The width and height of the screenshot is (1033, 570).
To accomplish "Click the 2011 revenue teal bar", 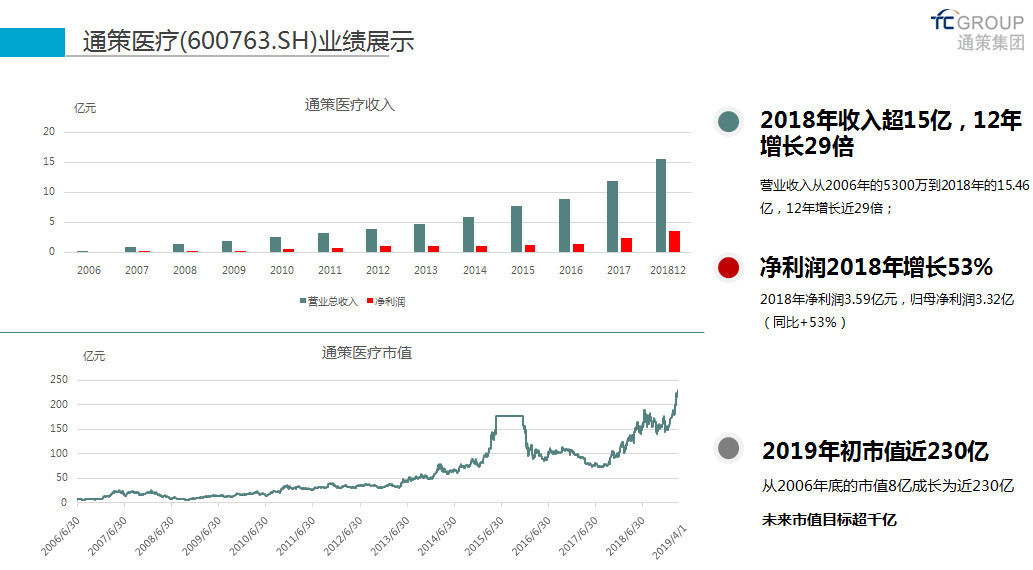I will tap(323, 242).
